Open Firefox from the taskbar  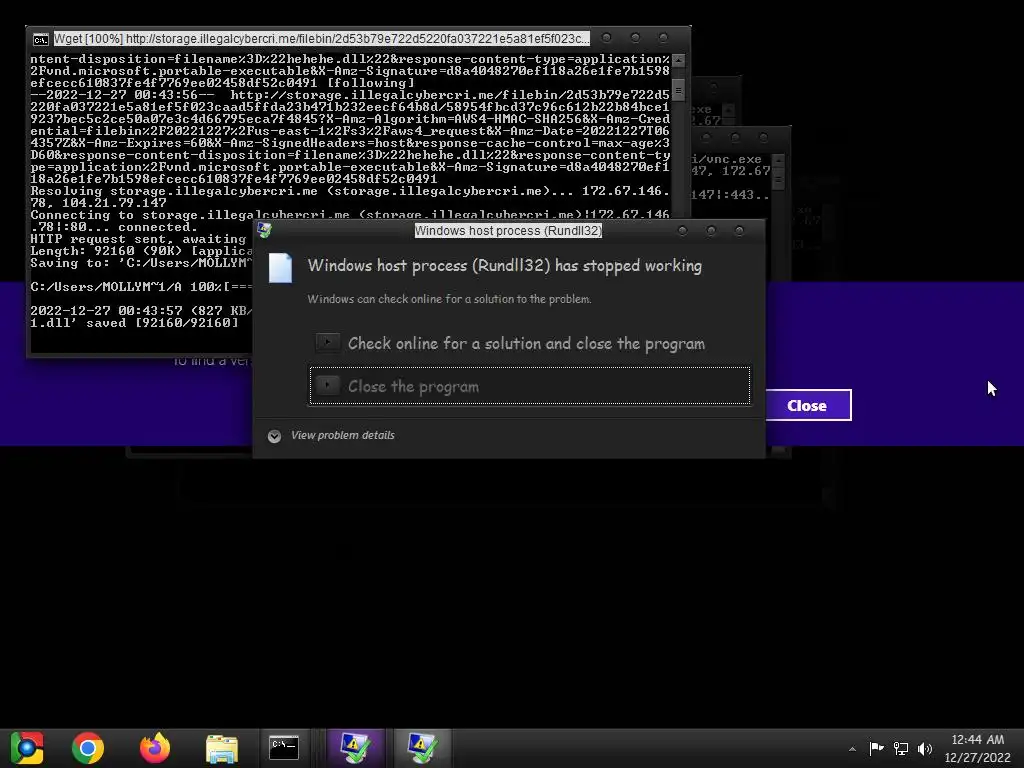[155, 748]
